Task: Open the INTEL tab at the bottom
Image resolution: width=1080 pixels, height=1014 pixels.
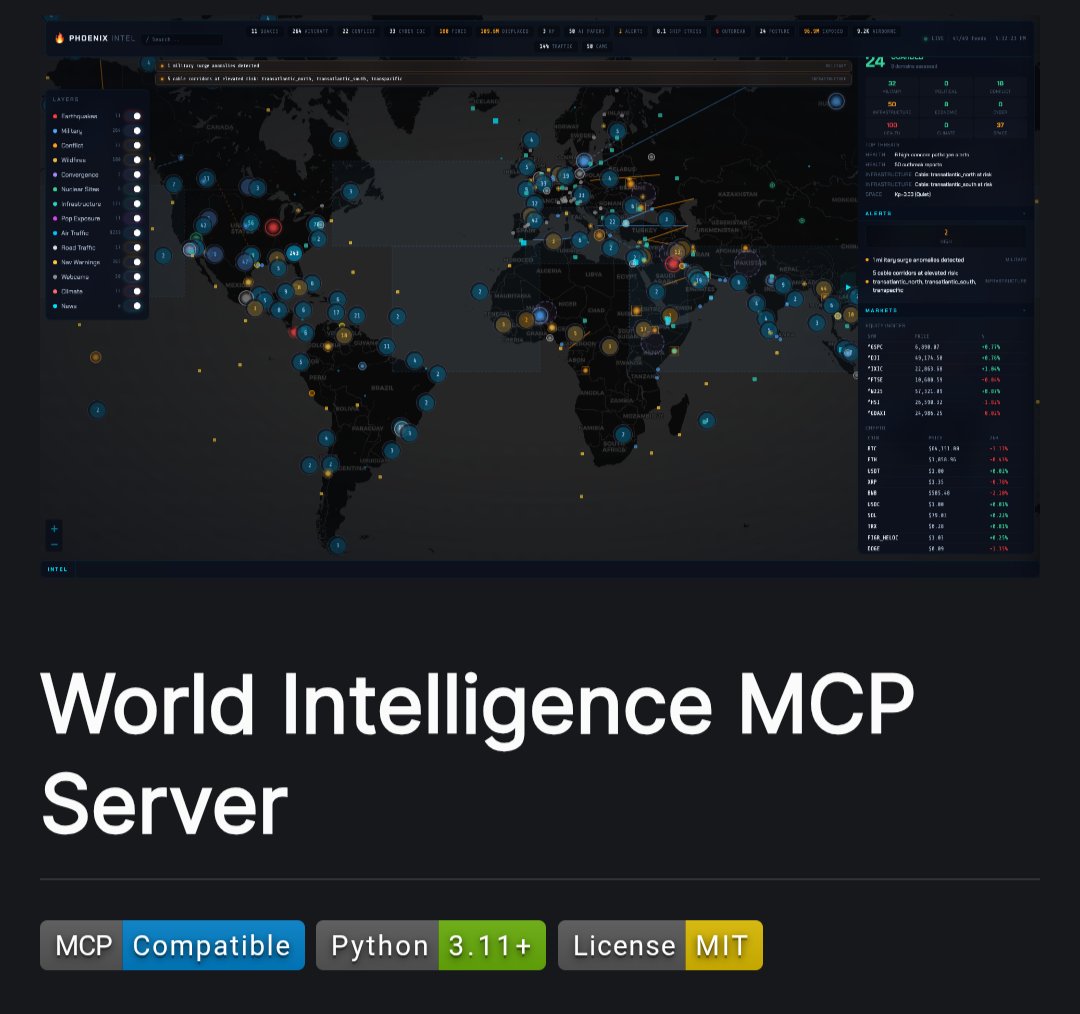Action: coord(58,569)
